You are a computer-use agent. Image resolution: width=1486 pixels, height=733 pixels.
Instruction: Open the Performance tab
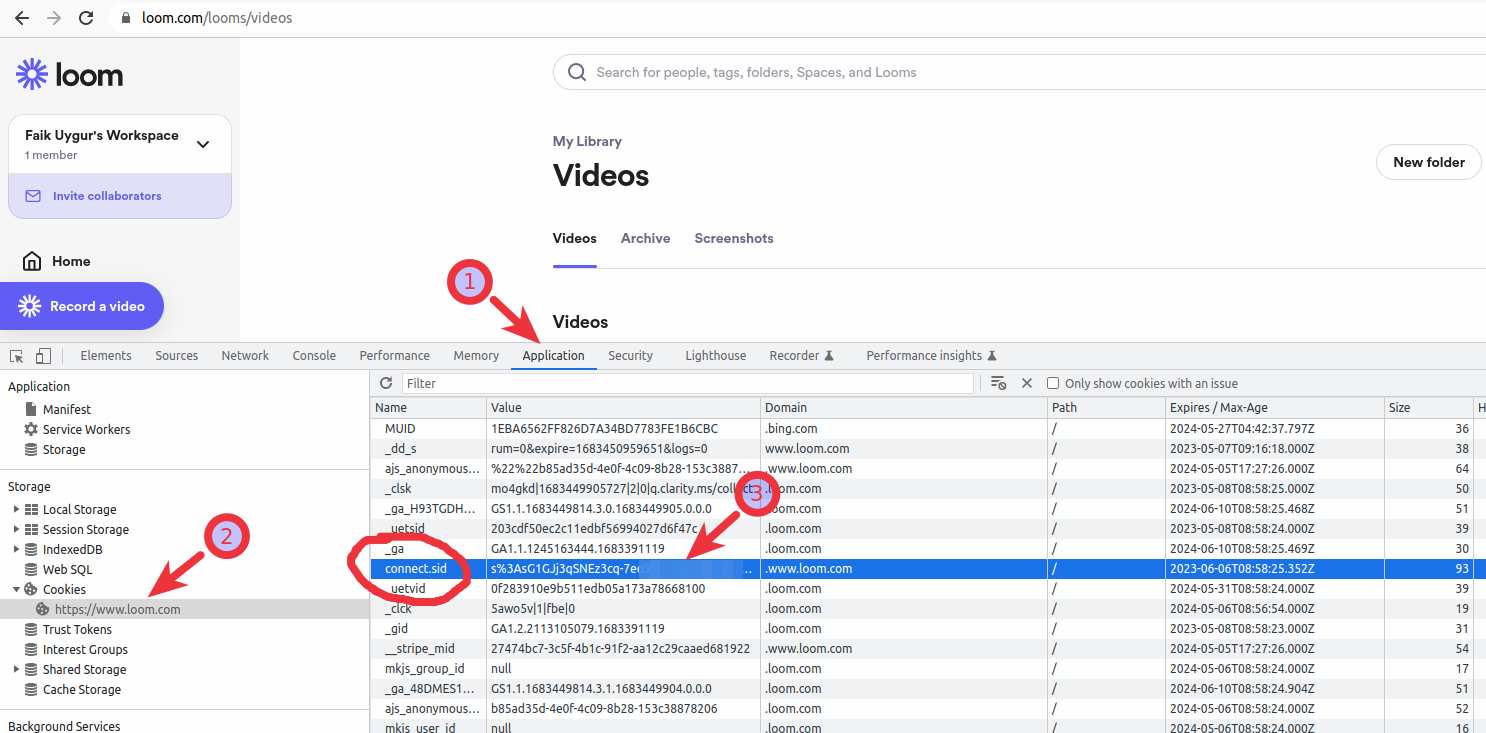[x=395, y=356]
